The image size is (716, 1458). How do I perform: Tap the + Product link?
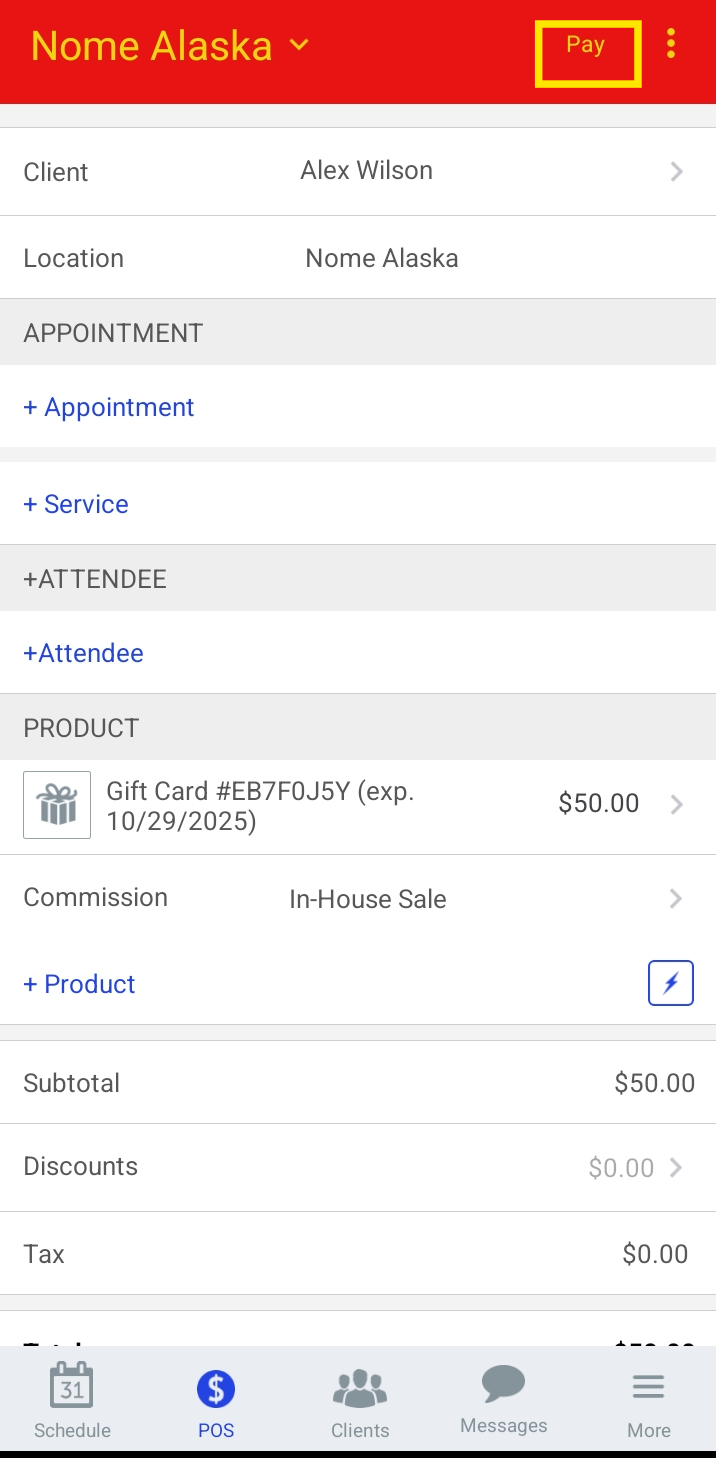click(79, 984)
